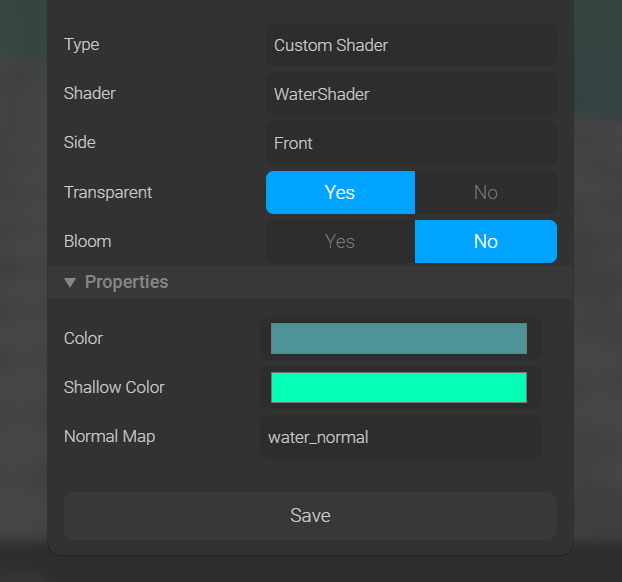Open the Shader selector showing WaterShader
Screen dimensions: 622x582
pyautogui.click(x=410, y=94)
